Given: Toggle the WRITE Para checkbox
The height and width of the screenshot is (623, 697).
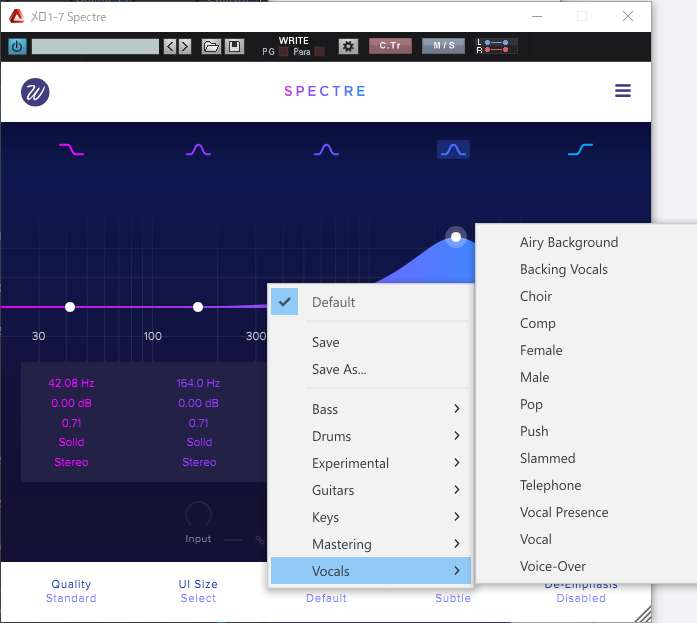Looking at the screenshot, I should 319,52.
